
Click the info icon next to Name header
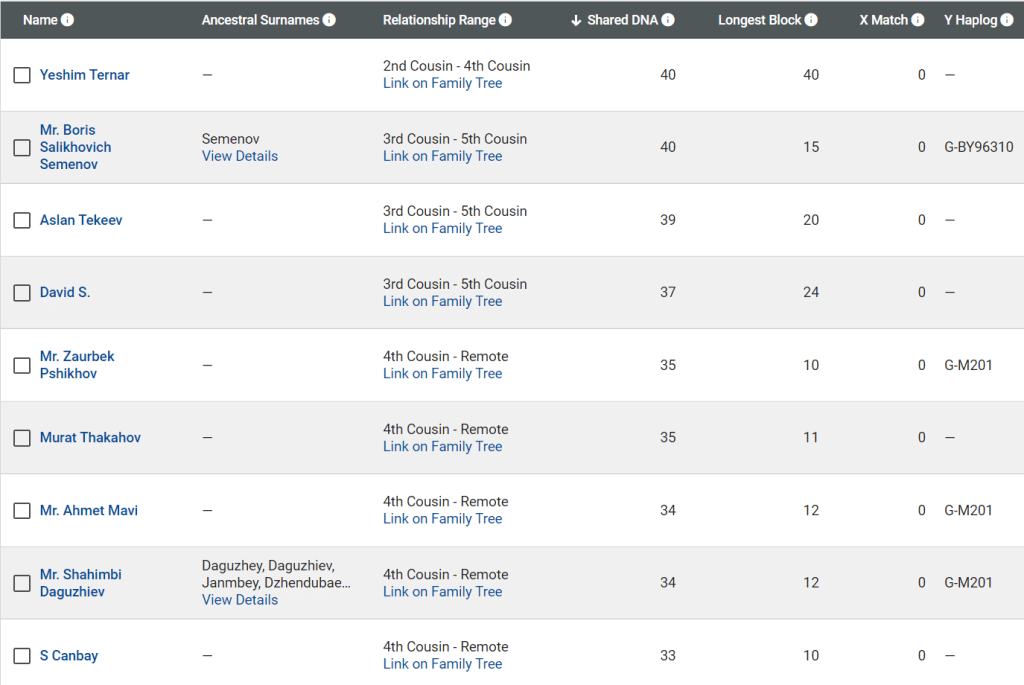(68, 20)
